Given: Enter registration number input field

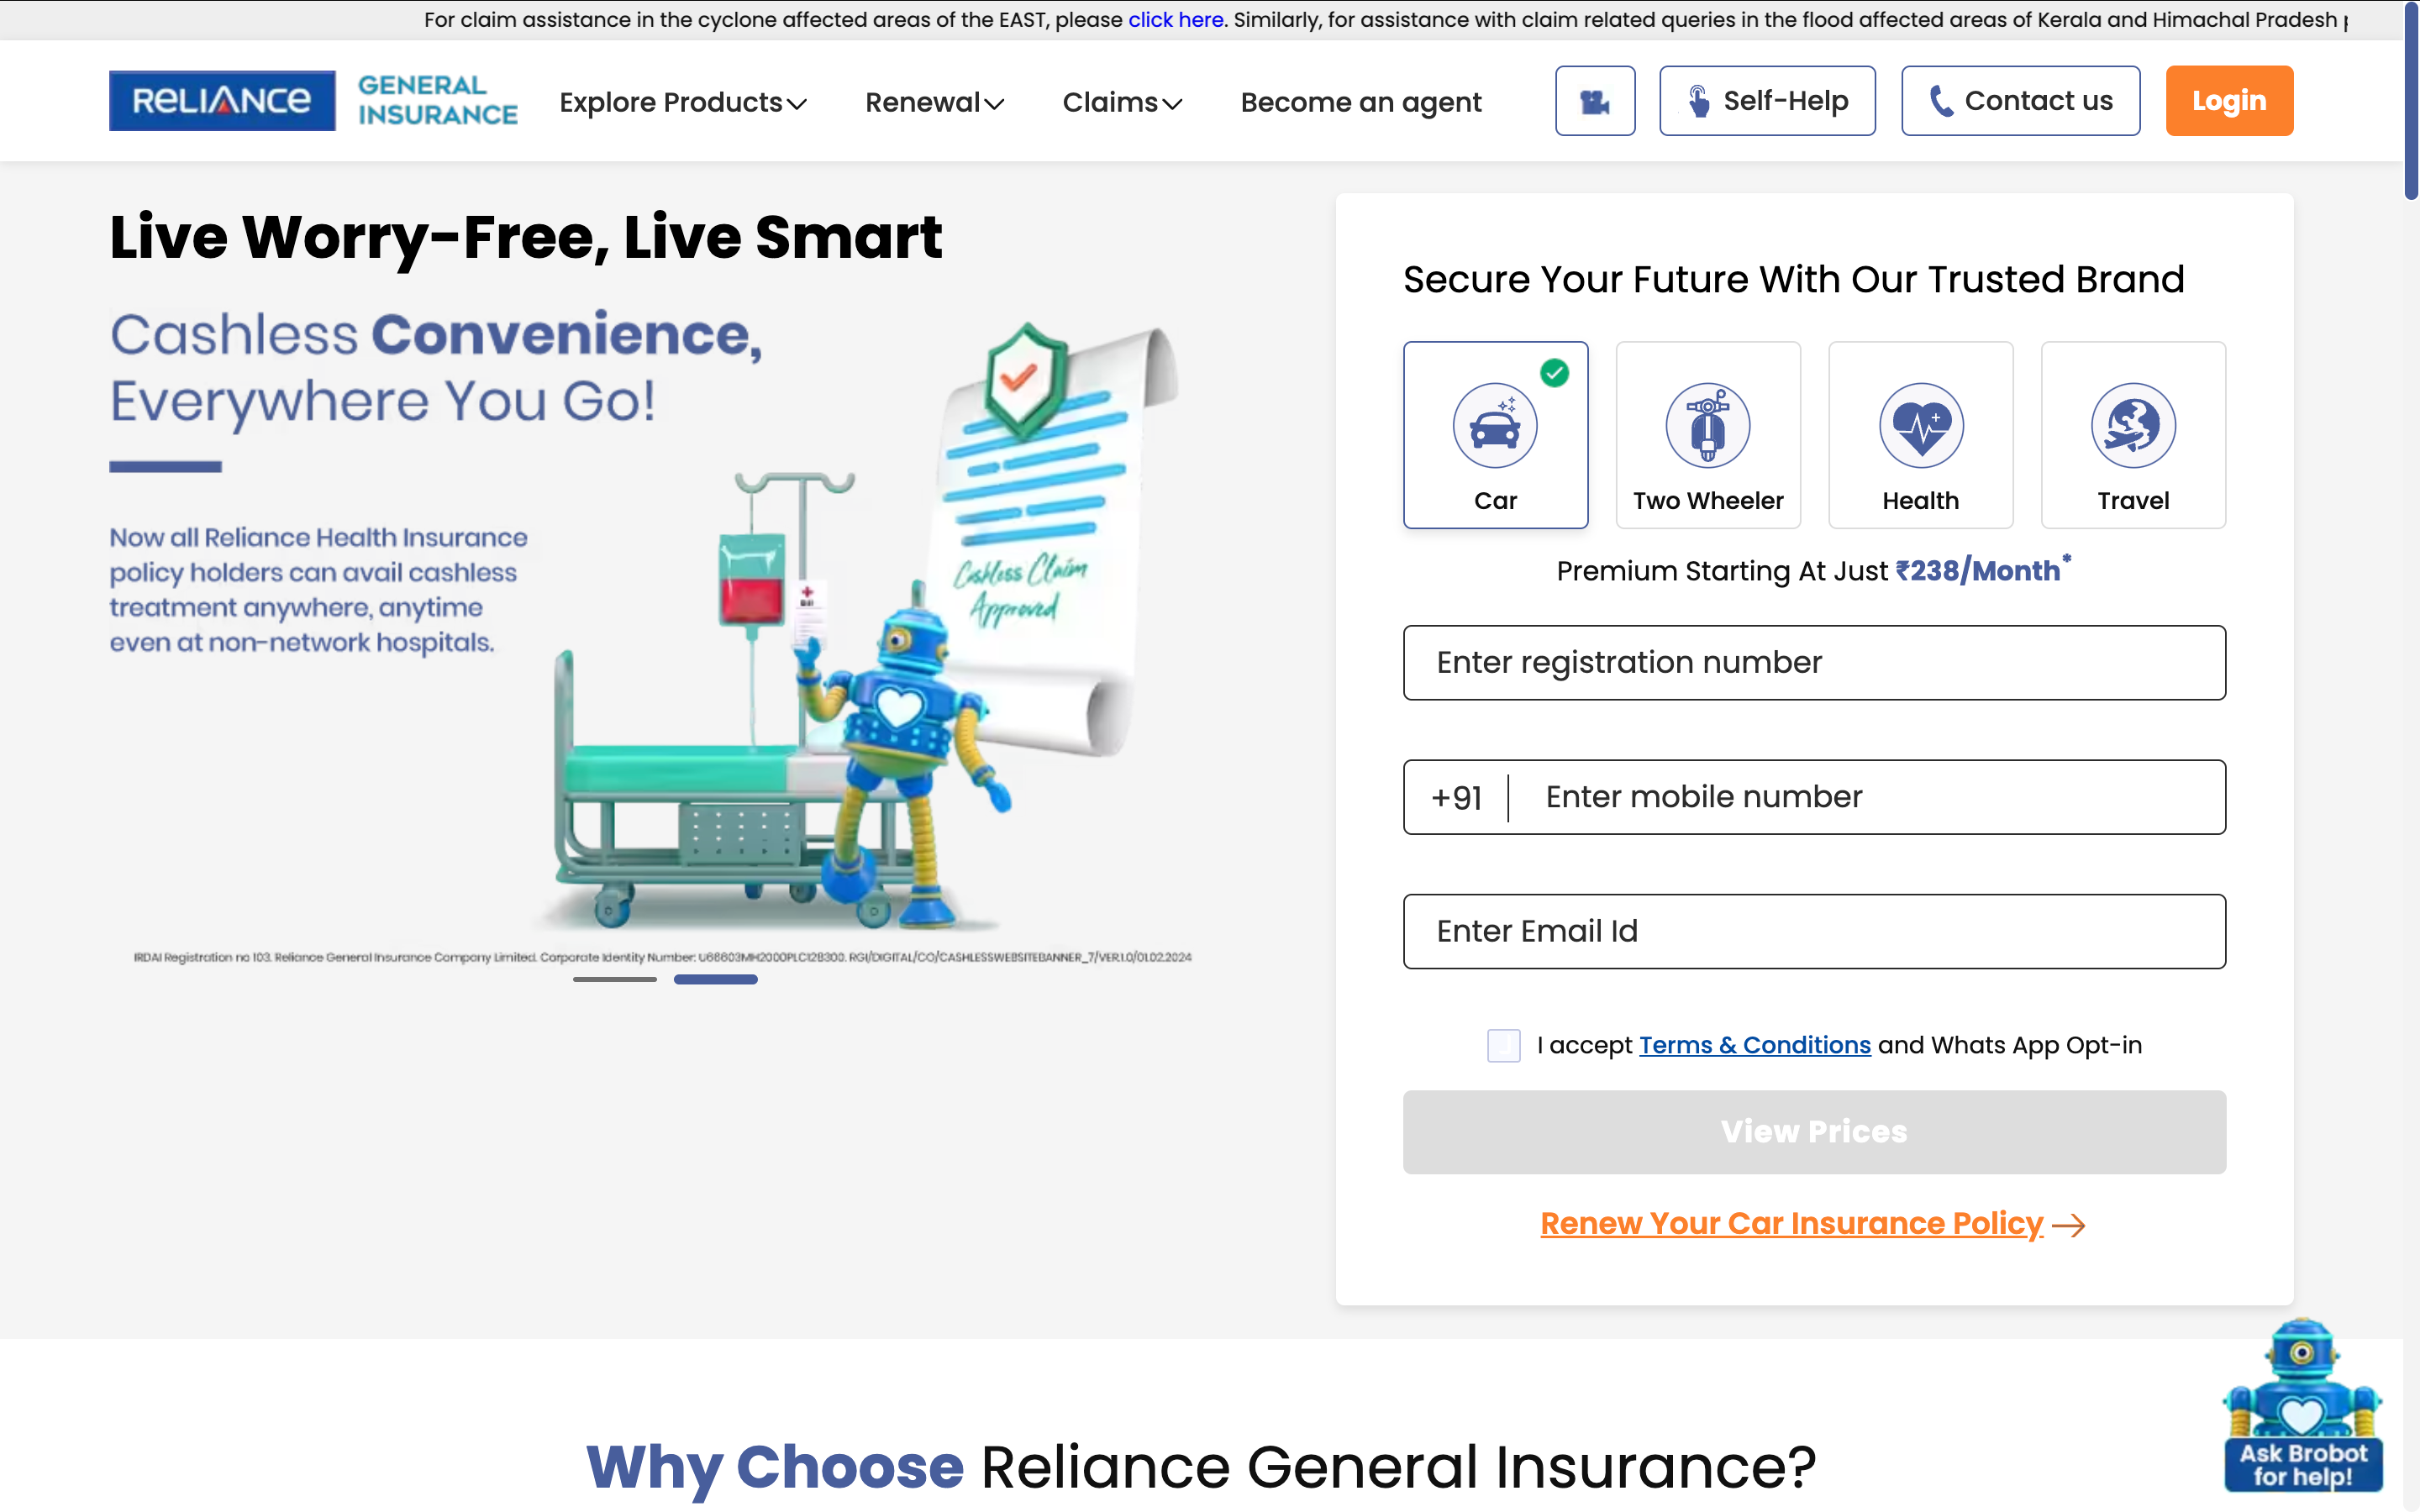Looking at the screenshot, I should click(1813, 662).
